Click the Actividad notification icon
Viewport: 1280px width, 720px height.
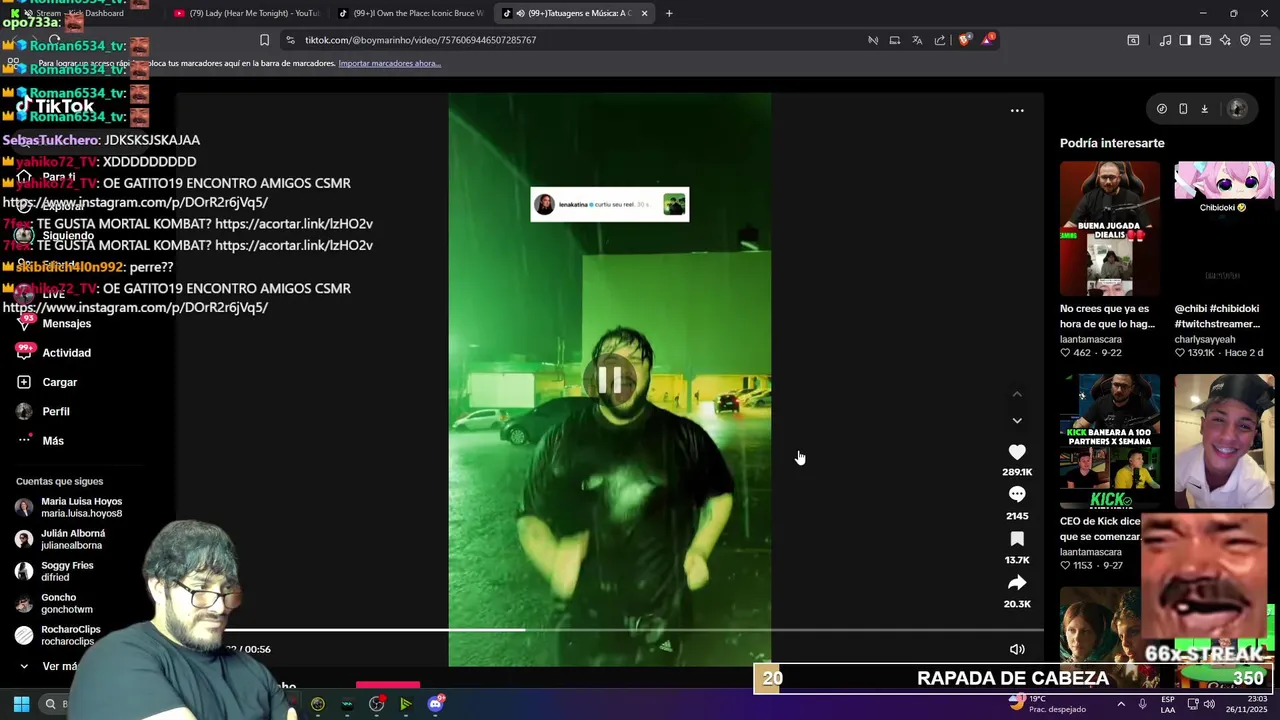pos(24,352)
